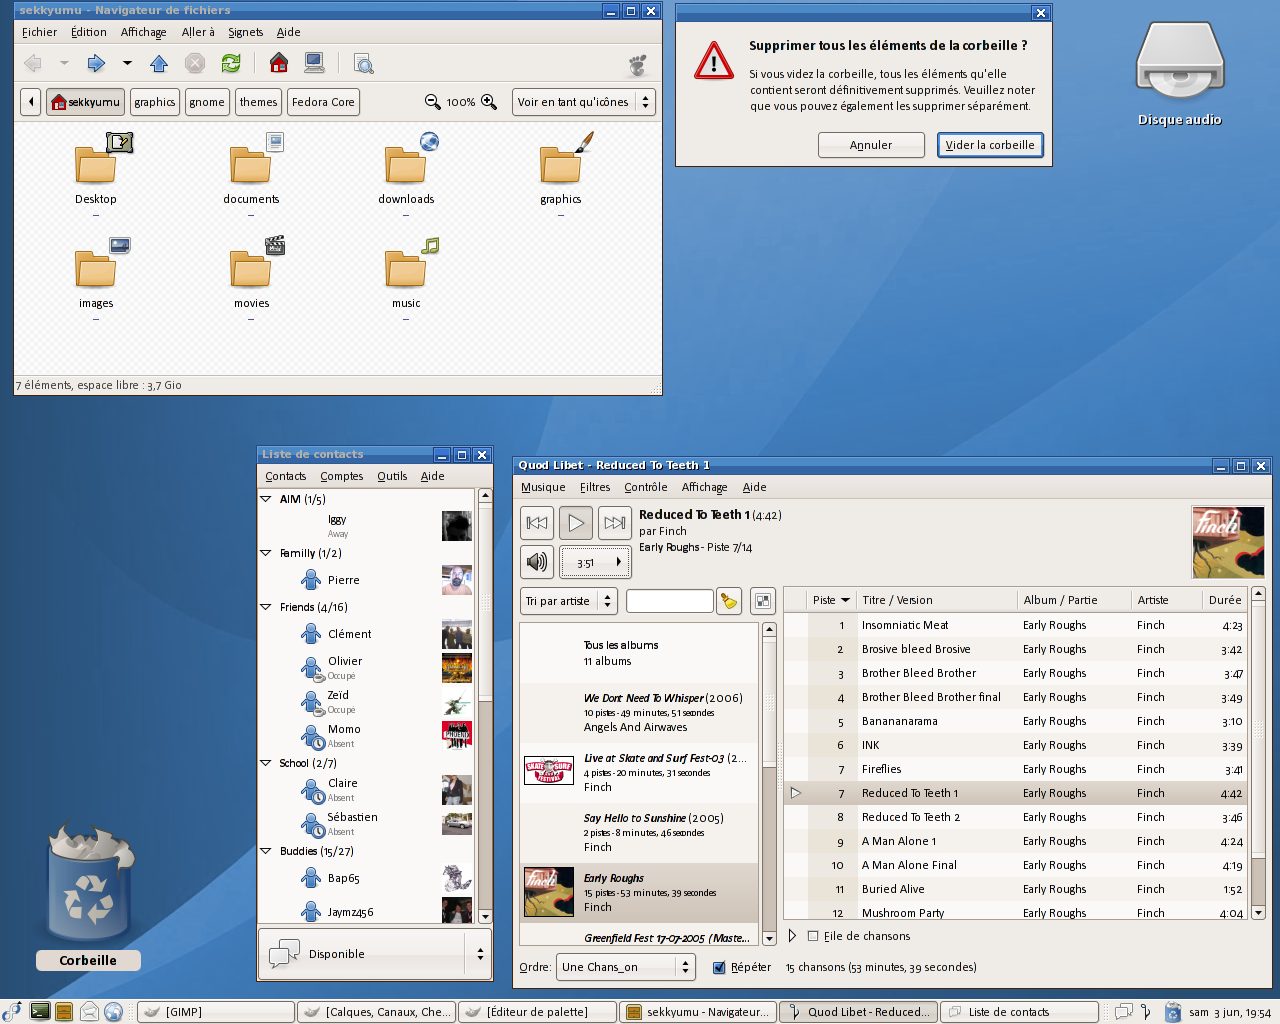Open the Disponible status dropdown
1280x1024 pixels.
(375, 954)
